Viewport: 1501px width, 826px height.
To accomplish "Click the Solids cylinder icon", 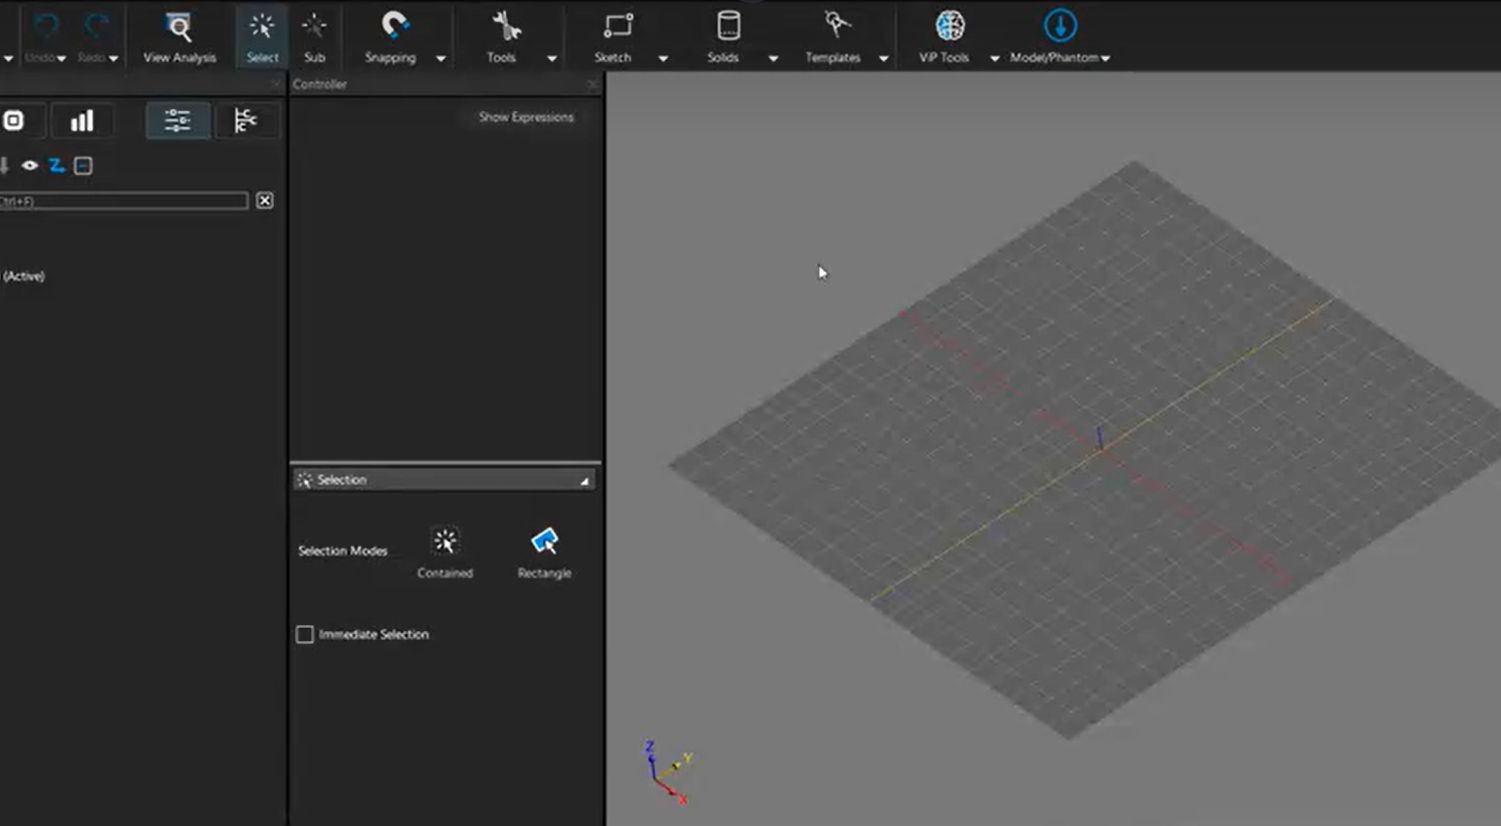I will tap(728, 27).
